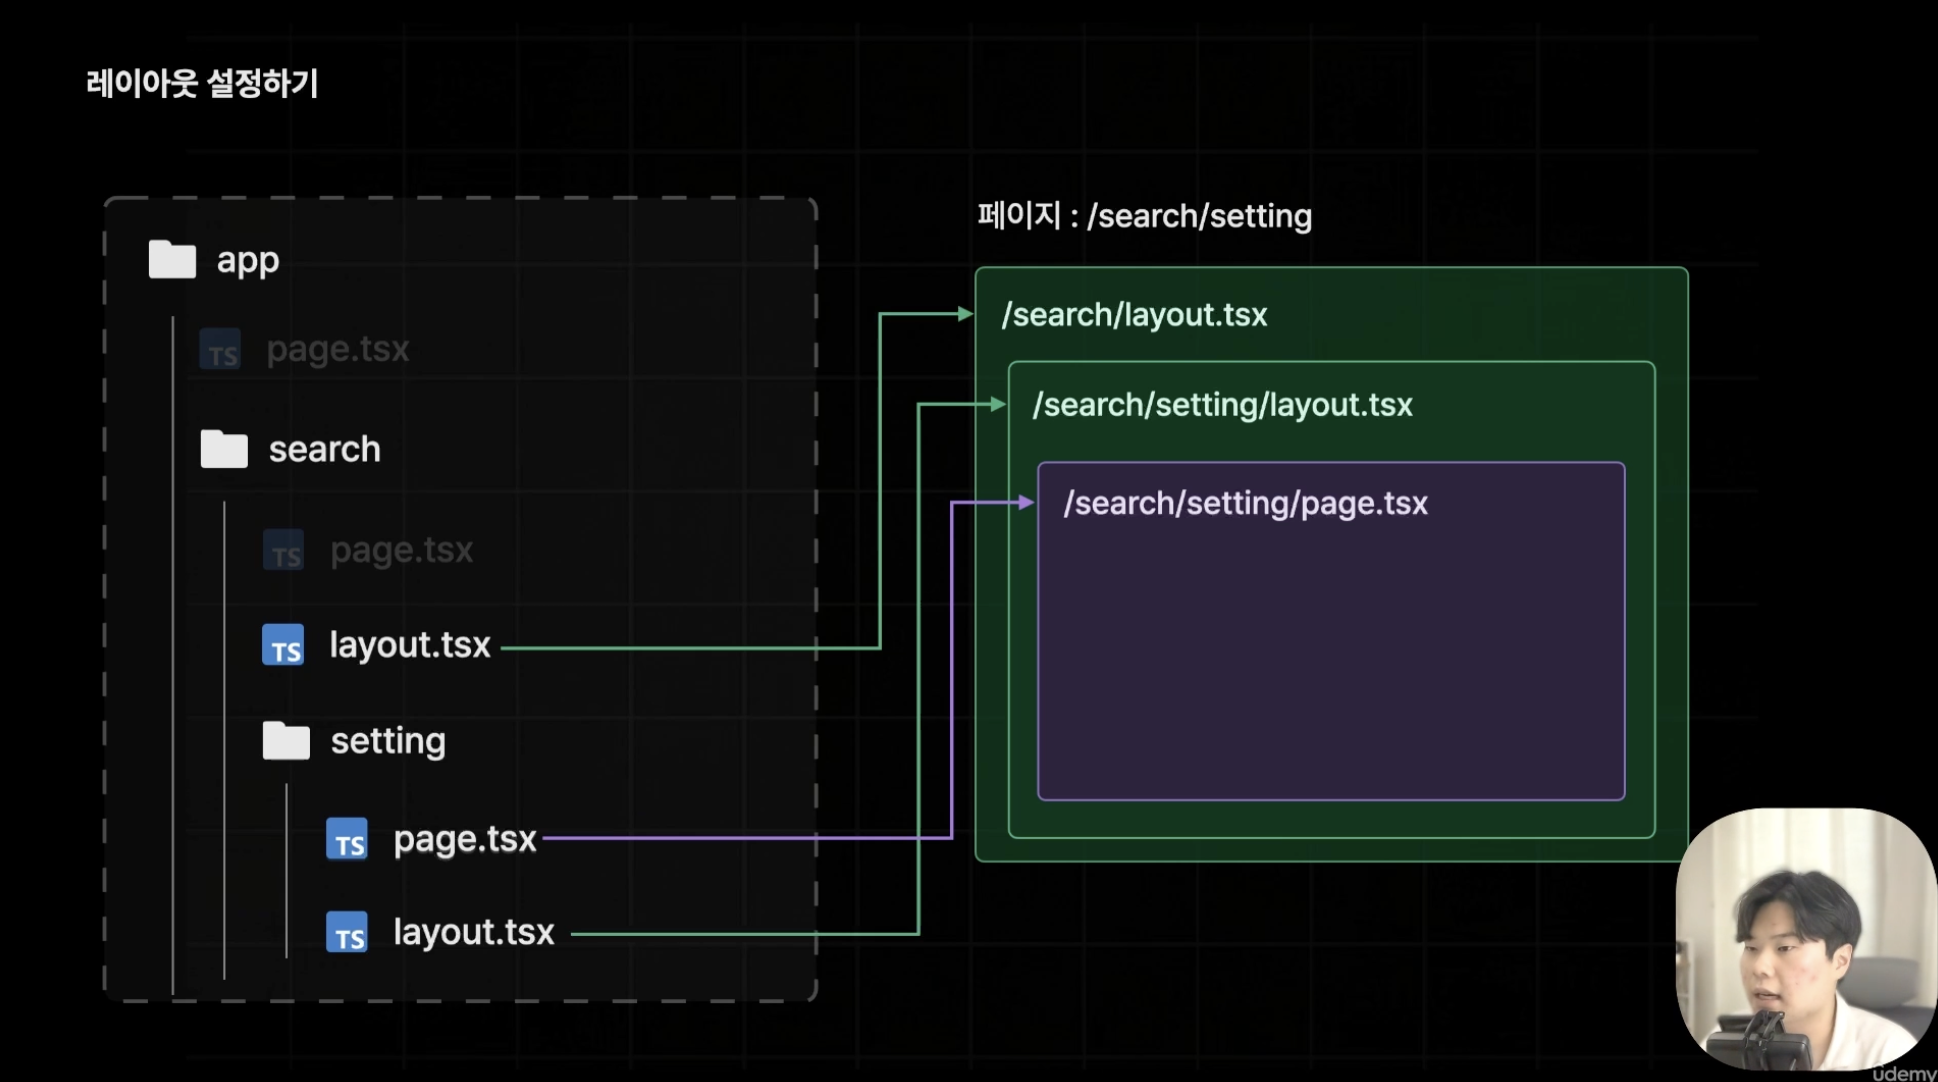Select the search folder label

pos(324,449)
